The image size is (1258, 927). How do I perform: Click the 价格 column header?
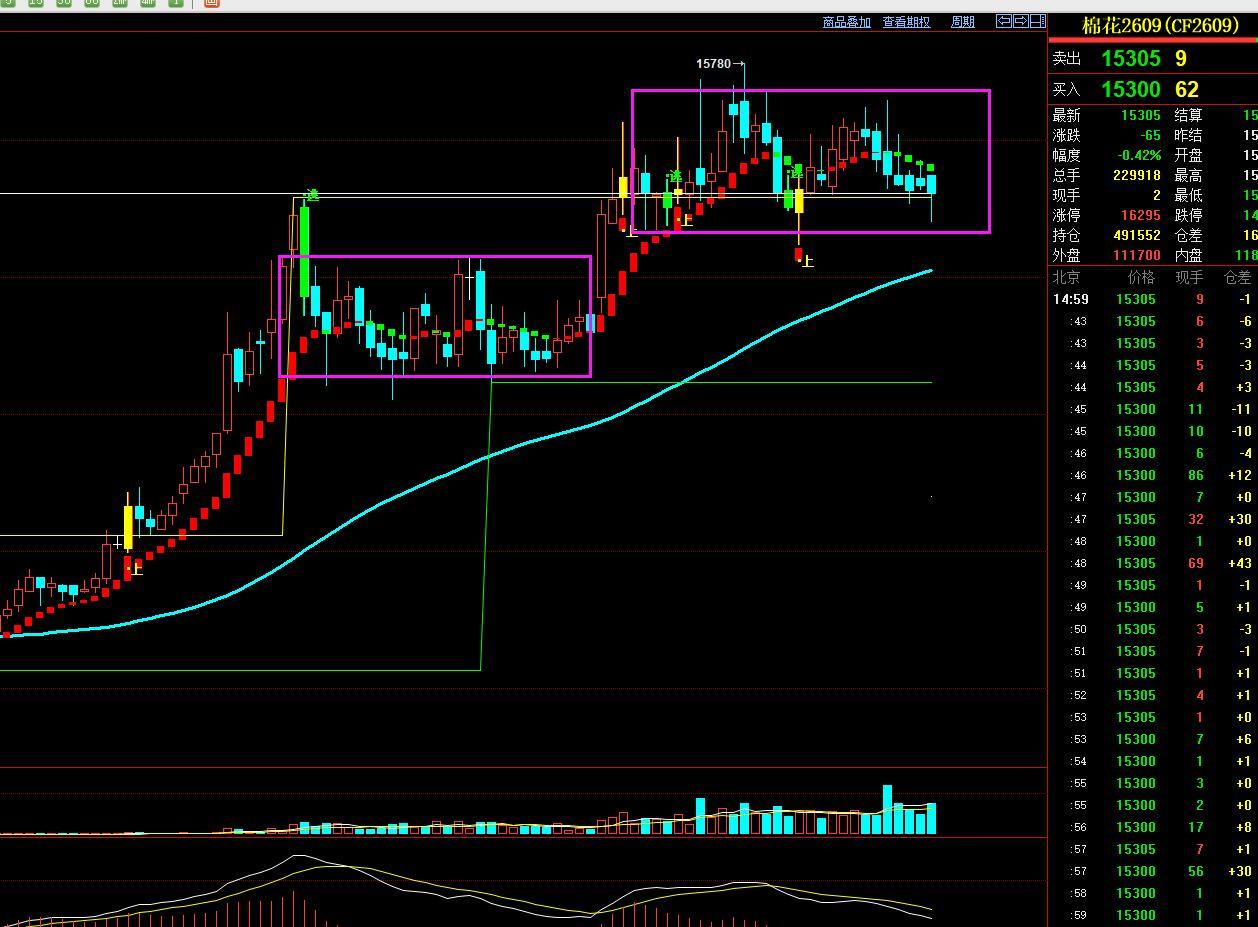tap(1141, 278)
